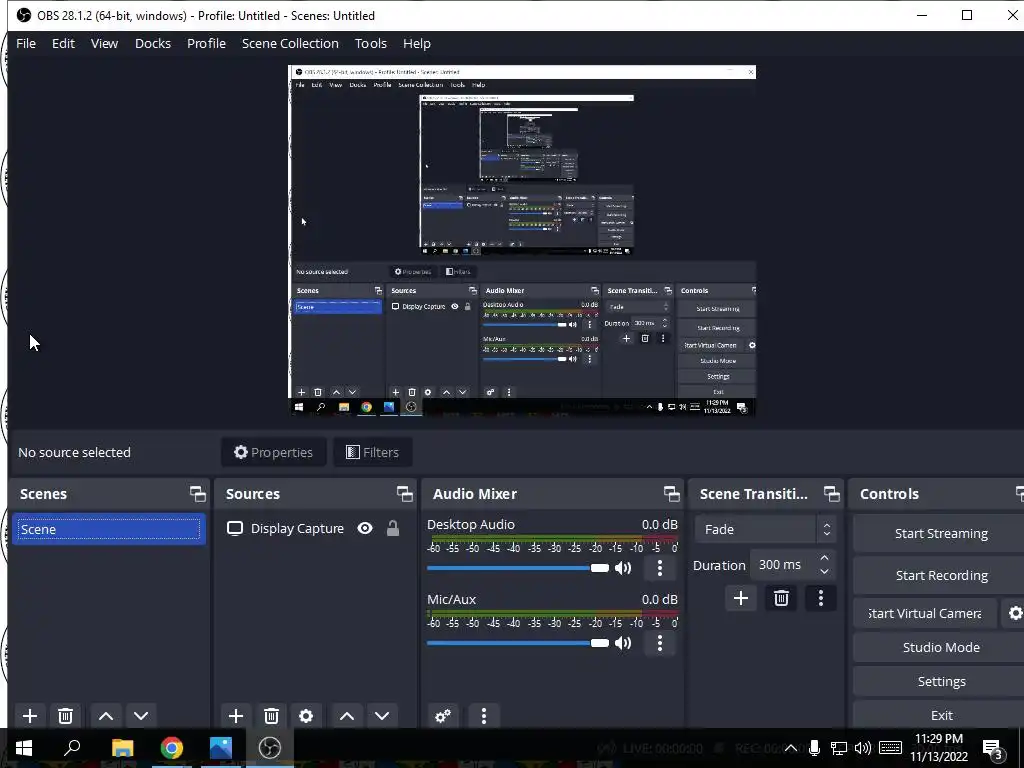Open Virtual Camera settings gear
This screenshot has height=768, width=1024.
[1014, 613]
